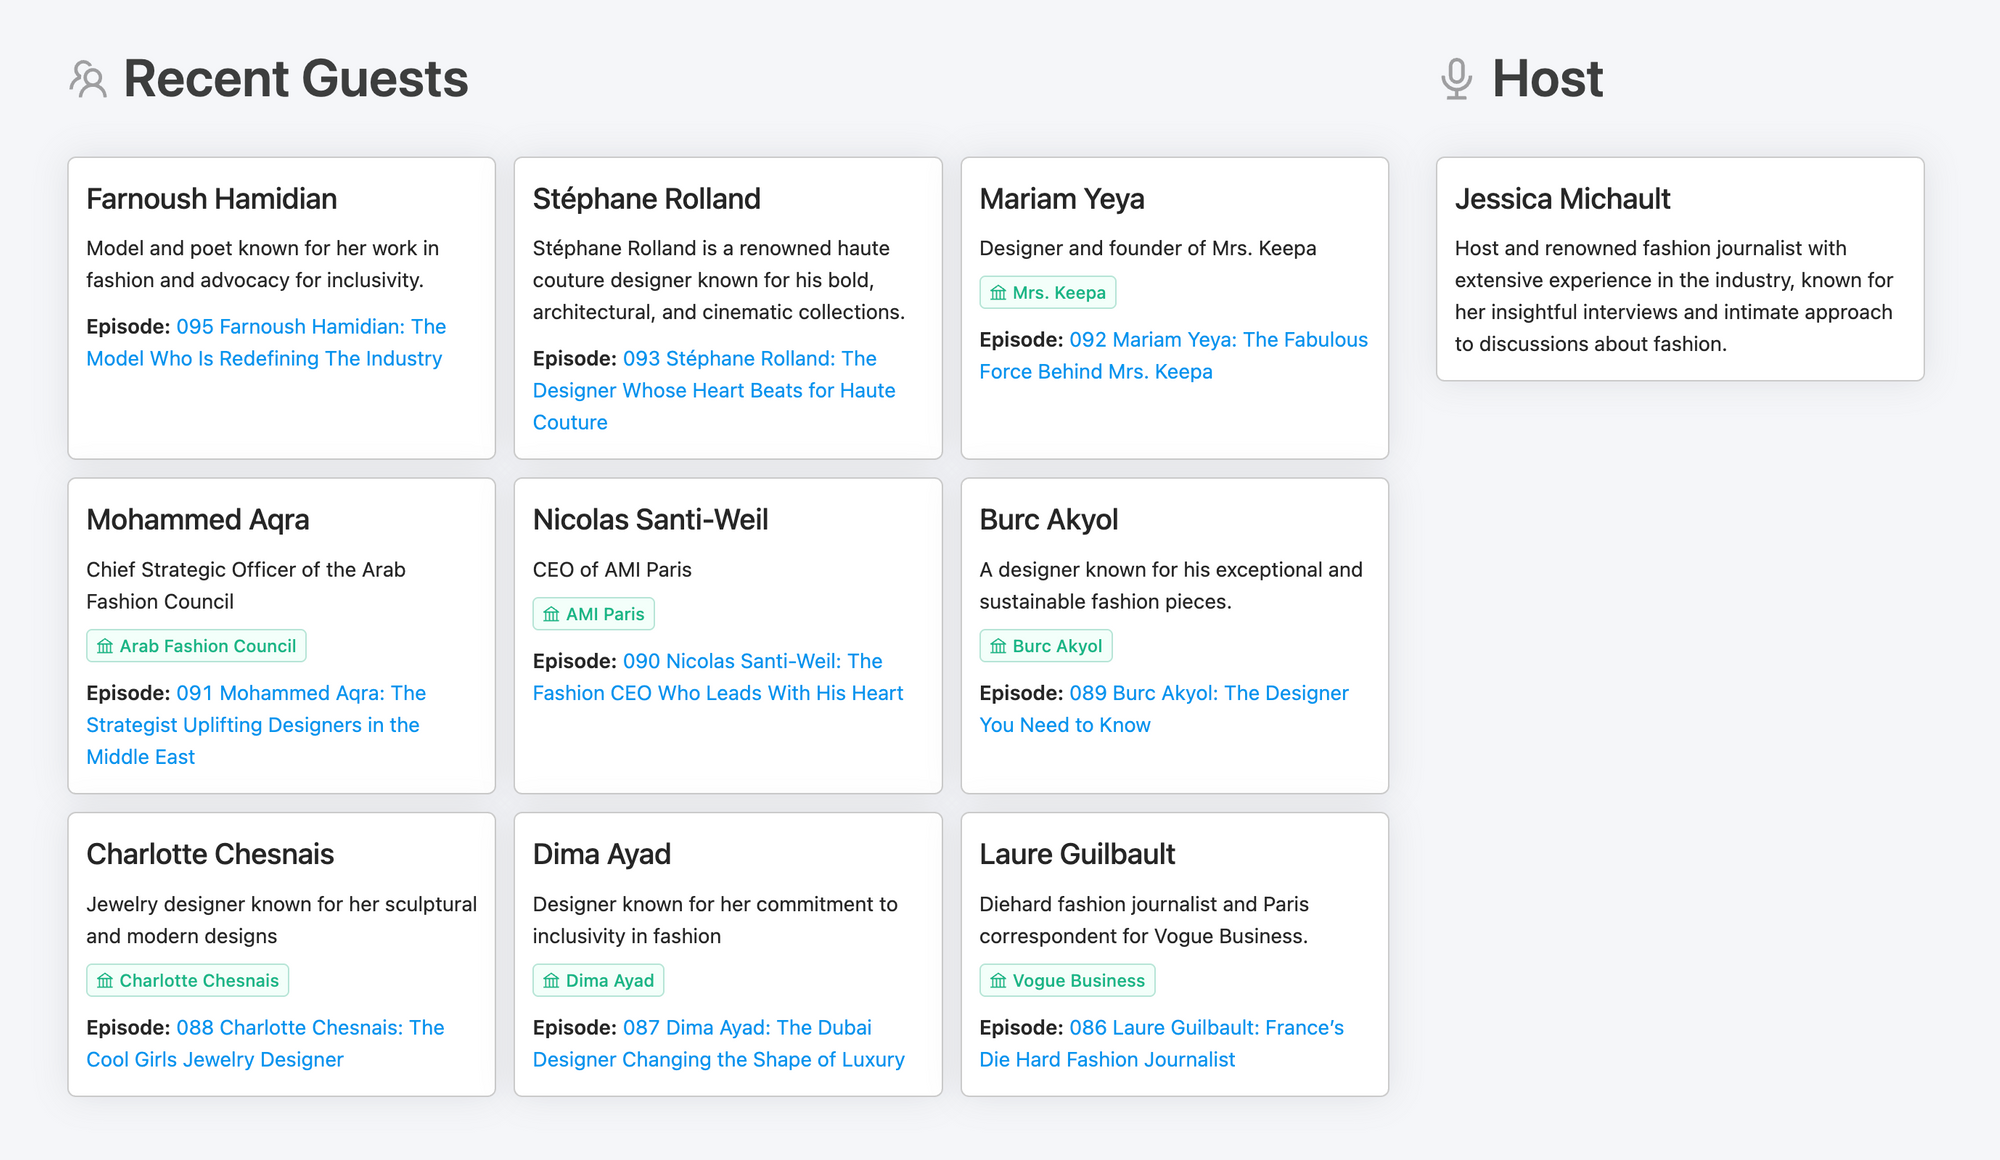Click the Vogue Business organization tag

click(1077, 981)
